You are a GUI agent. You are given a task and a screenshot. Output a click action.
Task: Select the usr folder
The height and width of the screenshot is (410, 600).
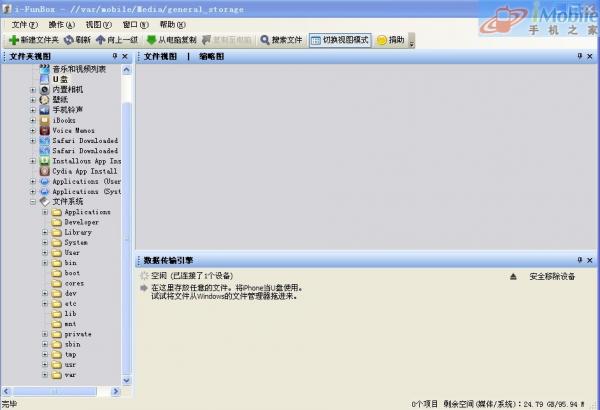click(x=70, y=365)
